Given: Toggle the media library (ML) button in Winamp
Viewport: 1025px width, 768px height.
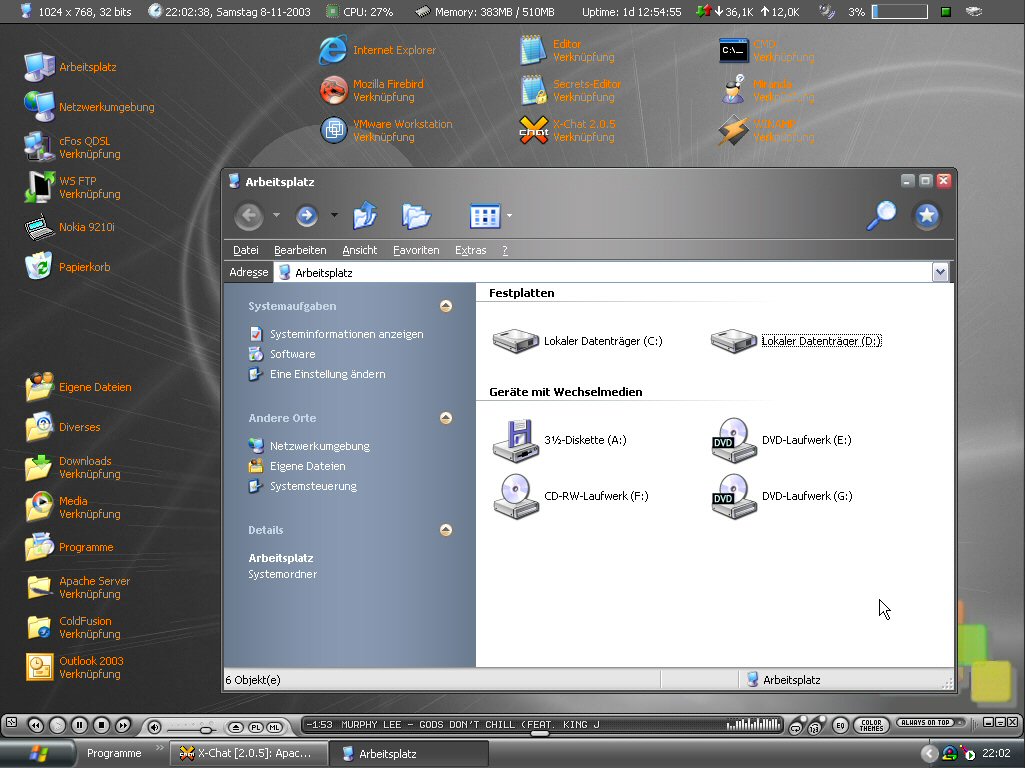Looking at the screenshot, I should pos(274,727).
